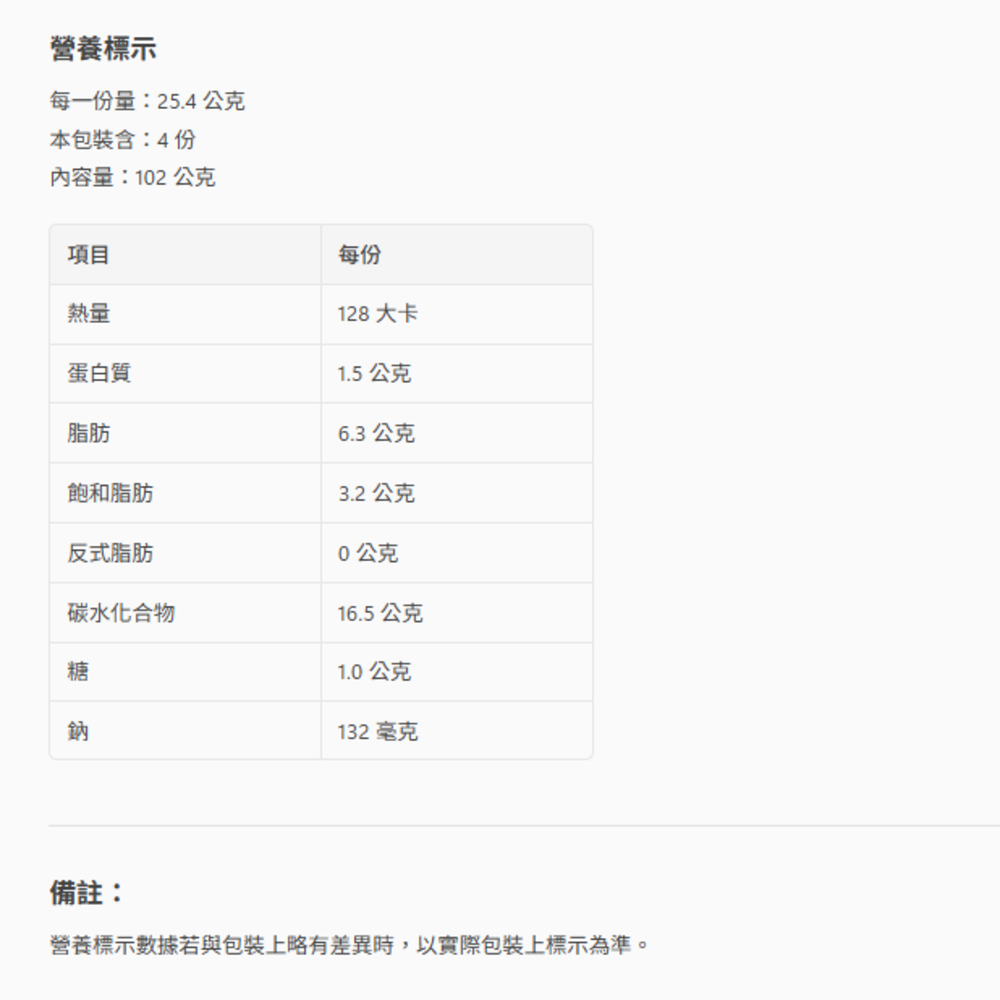Click the 備註： heading

(x=87, y=893)
